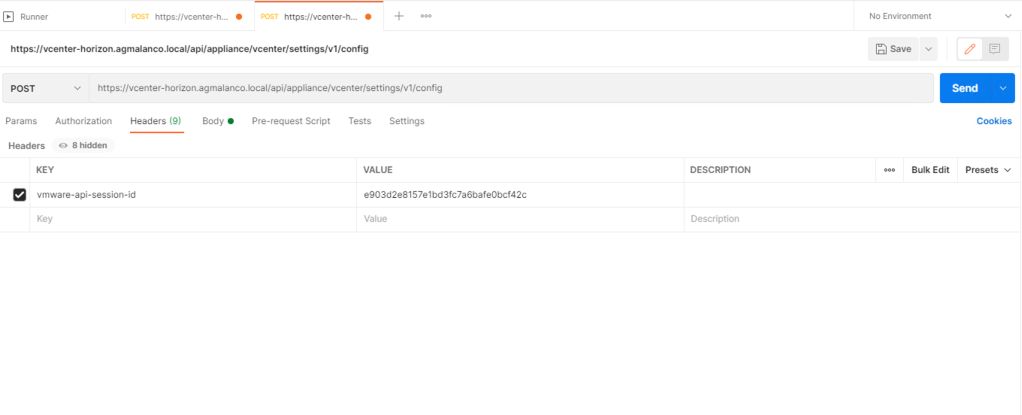Open the tab options ellipsis menu
The image size is (1022, 415).
pyautogui.click(x=426, y=16)
